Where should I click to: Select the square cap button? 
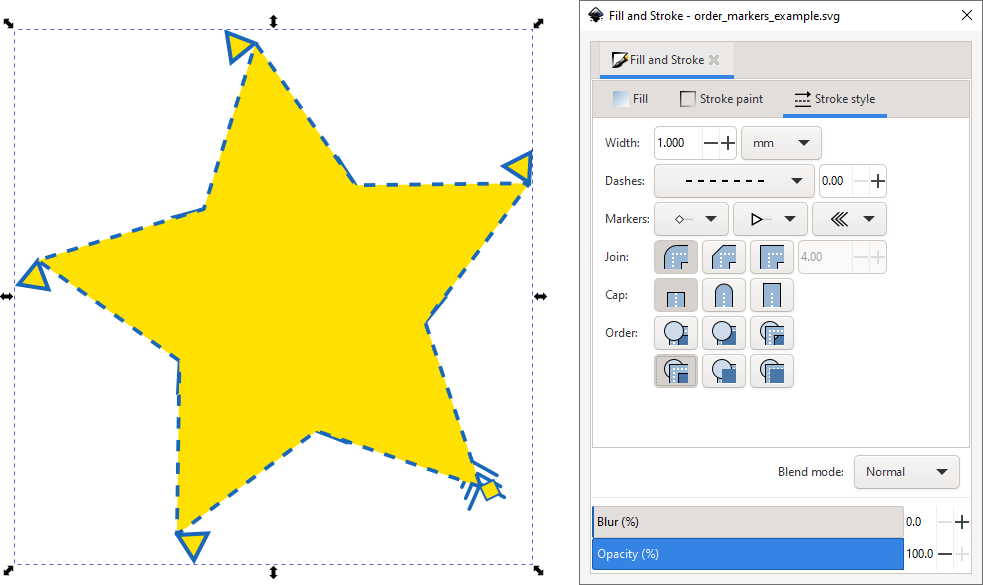point(772,295)
